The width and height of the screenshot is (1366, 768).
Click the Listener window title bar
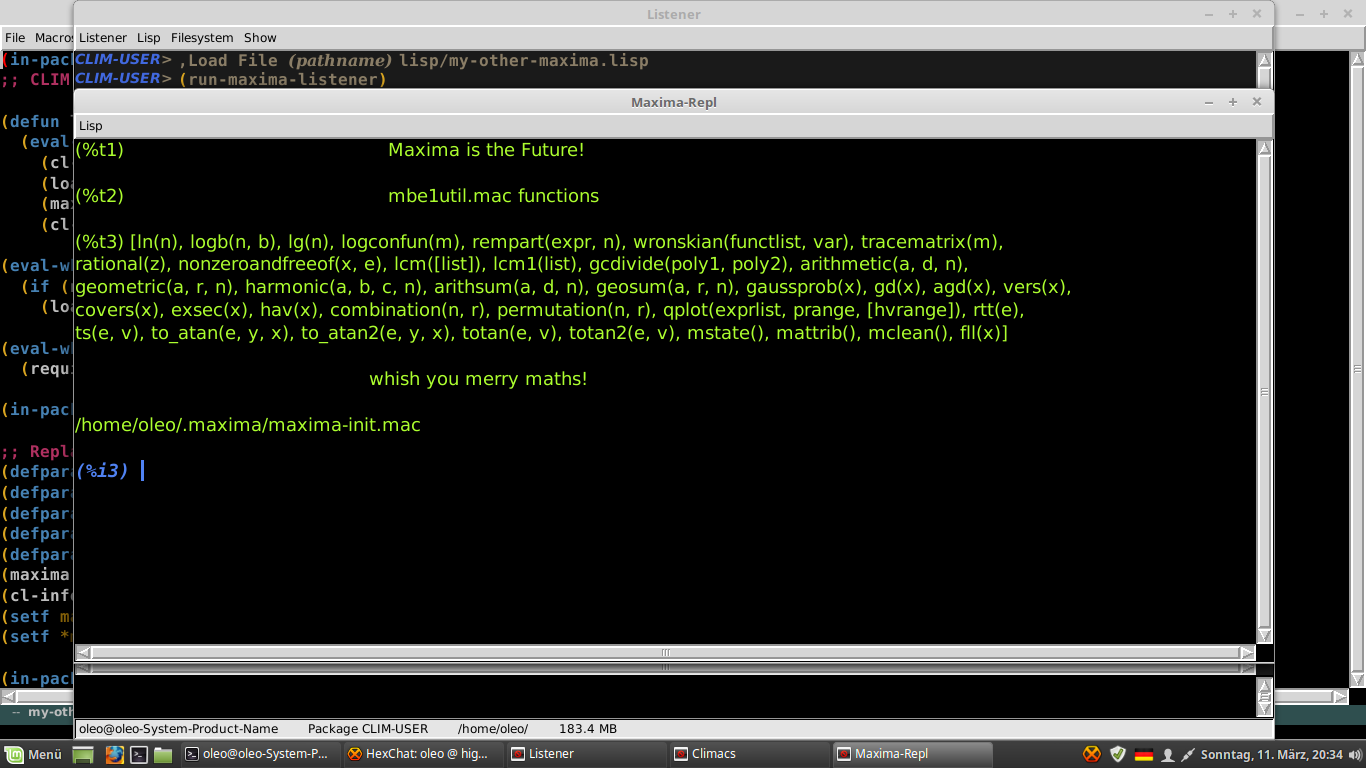pos(674,14)
